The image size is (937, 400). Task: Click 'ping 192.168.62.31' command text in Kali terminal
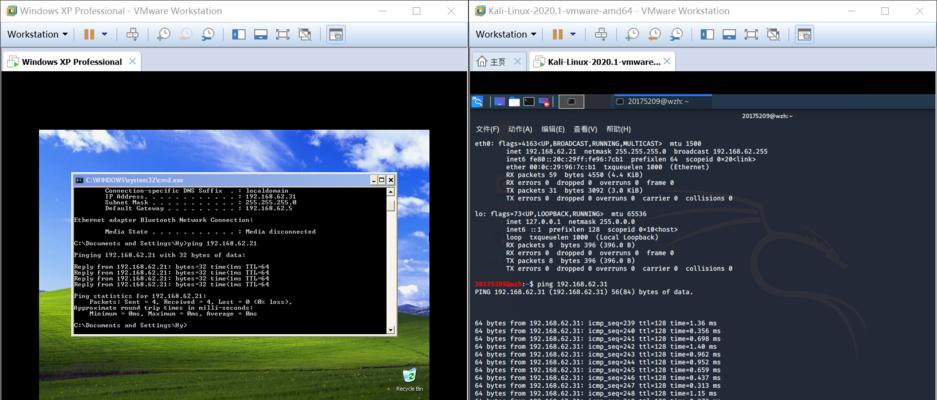click(x=572, y=284)
